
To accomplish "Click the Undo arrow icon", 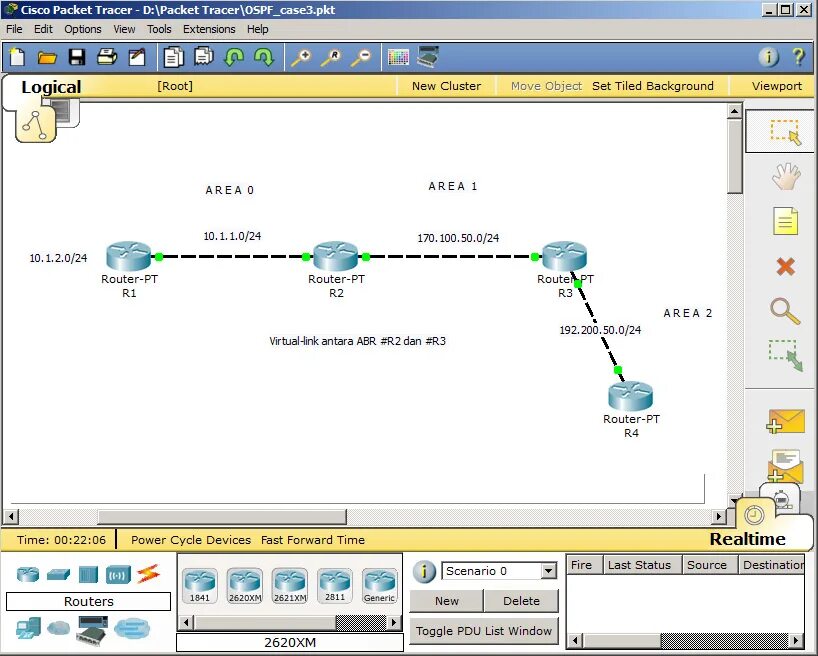I will (234, 57).
